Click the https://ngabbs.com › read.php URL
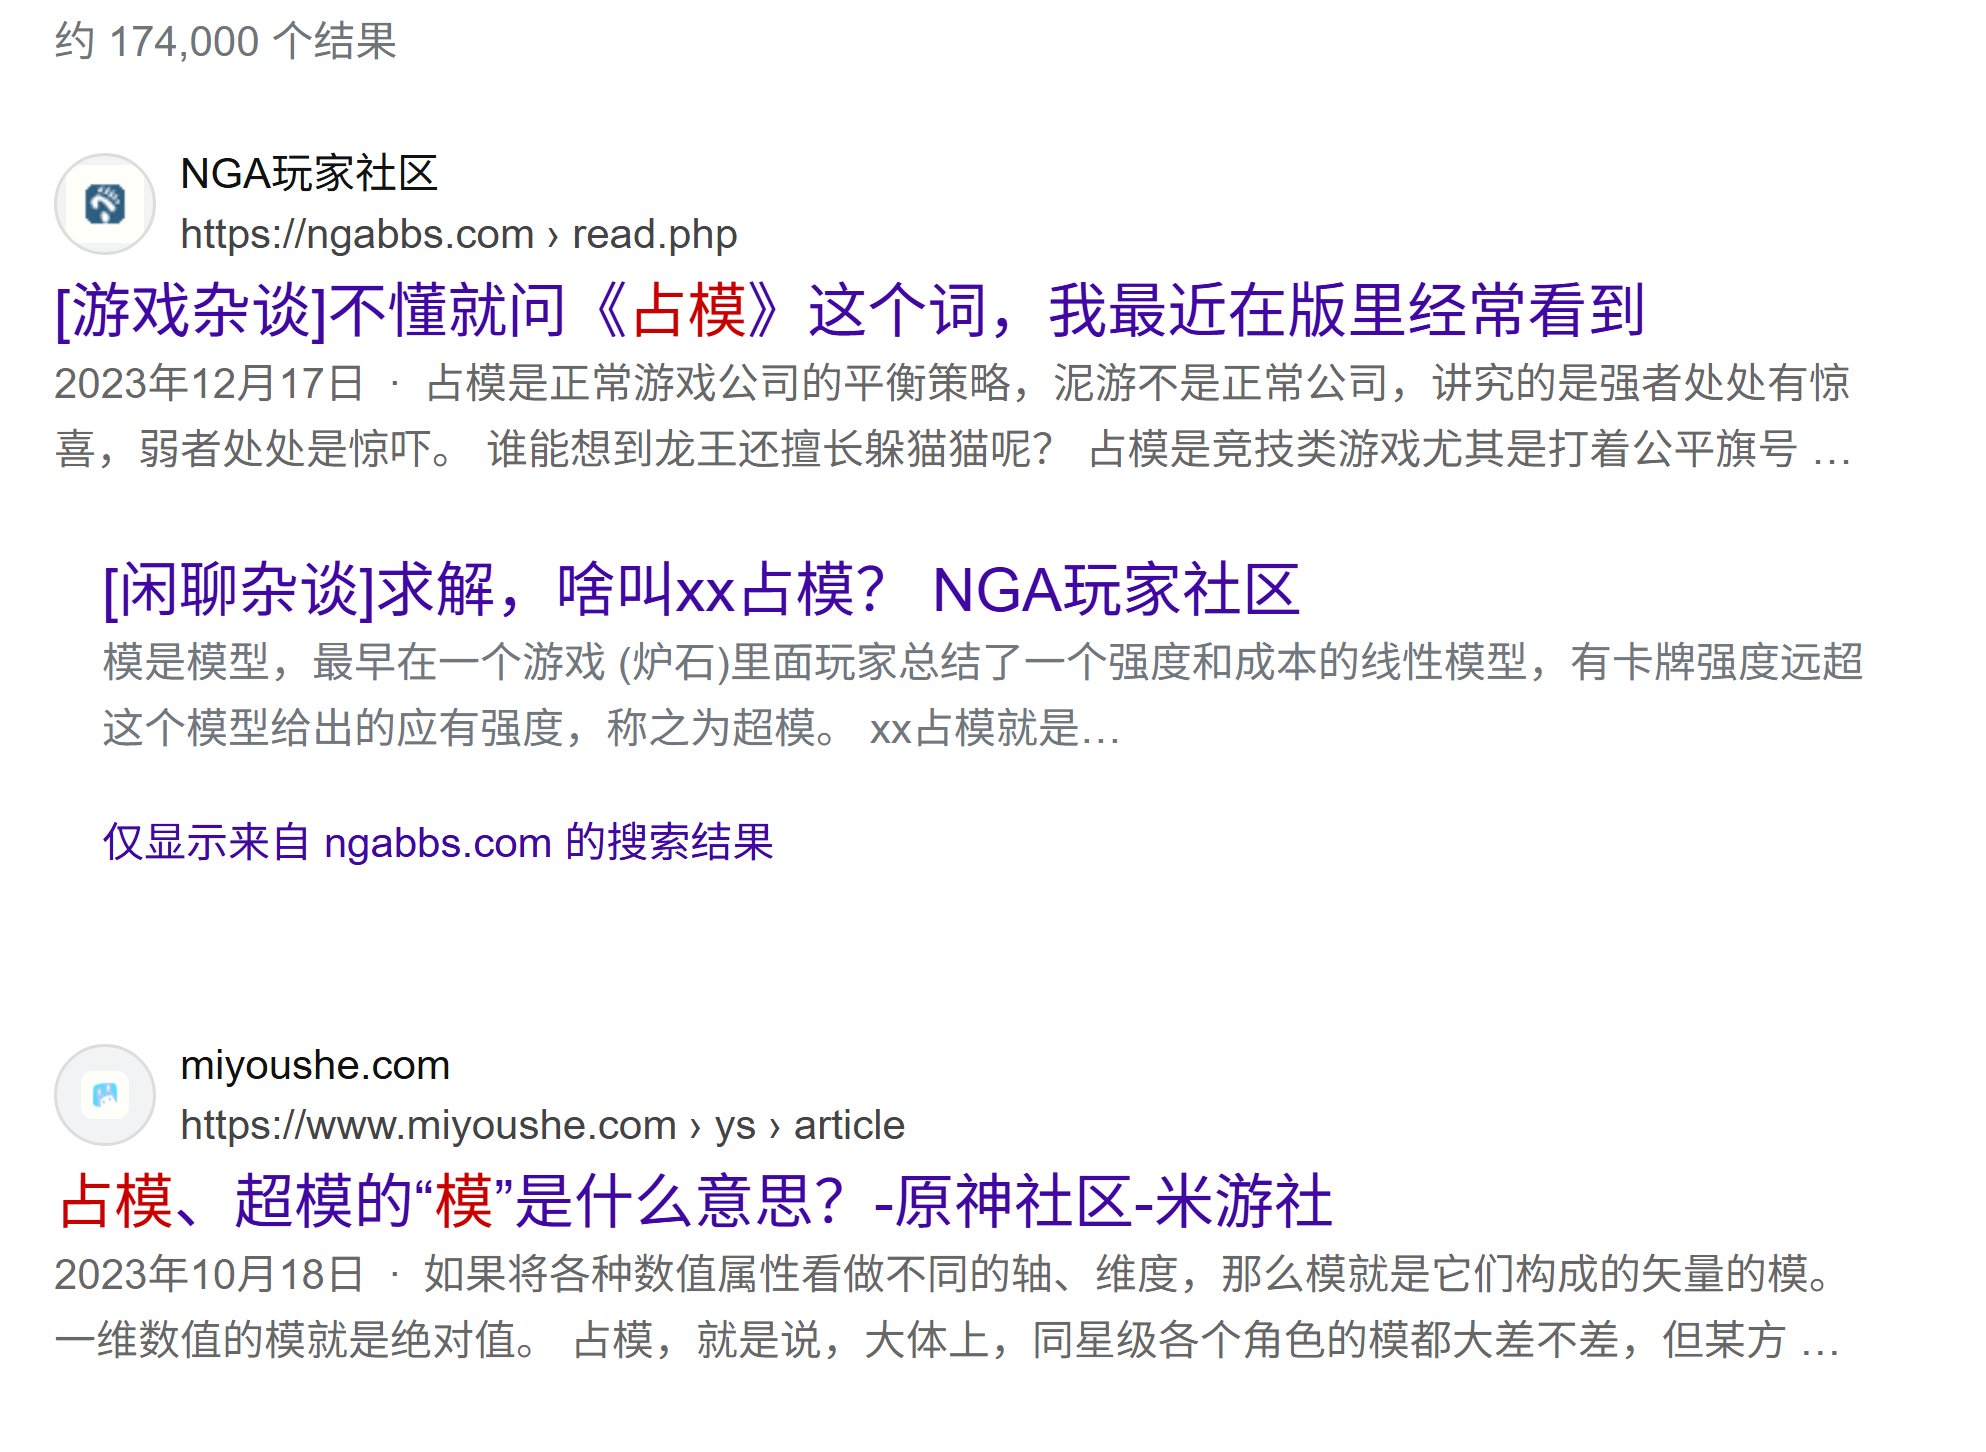The image size is (1986, 1452). coord(458,234)
